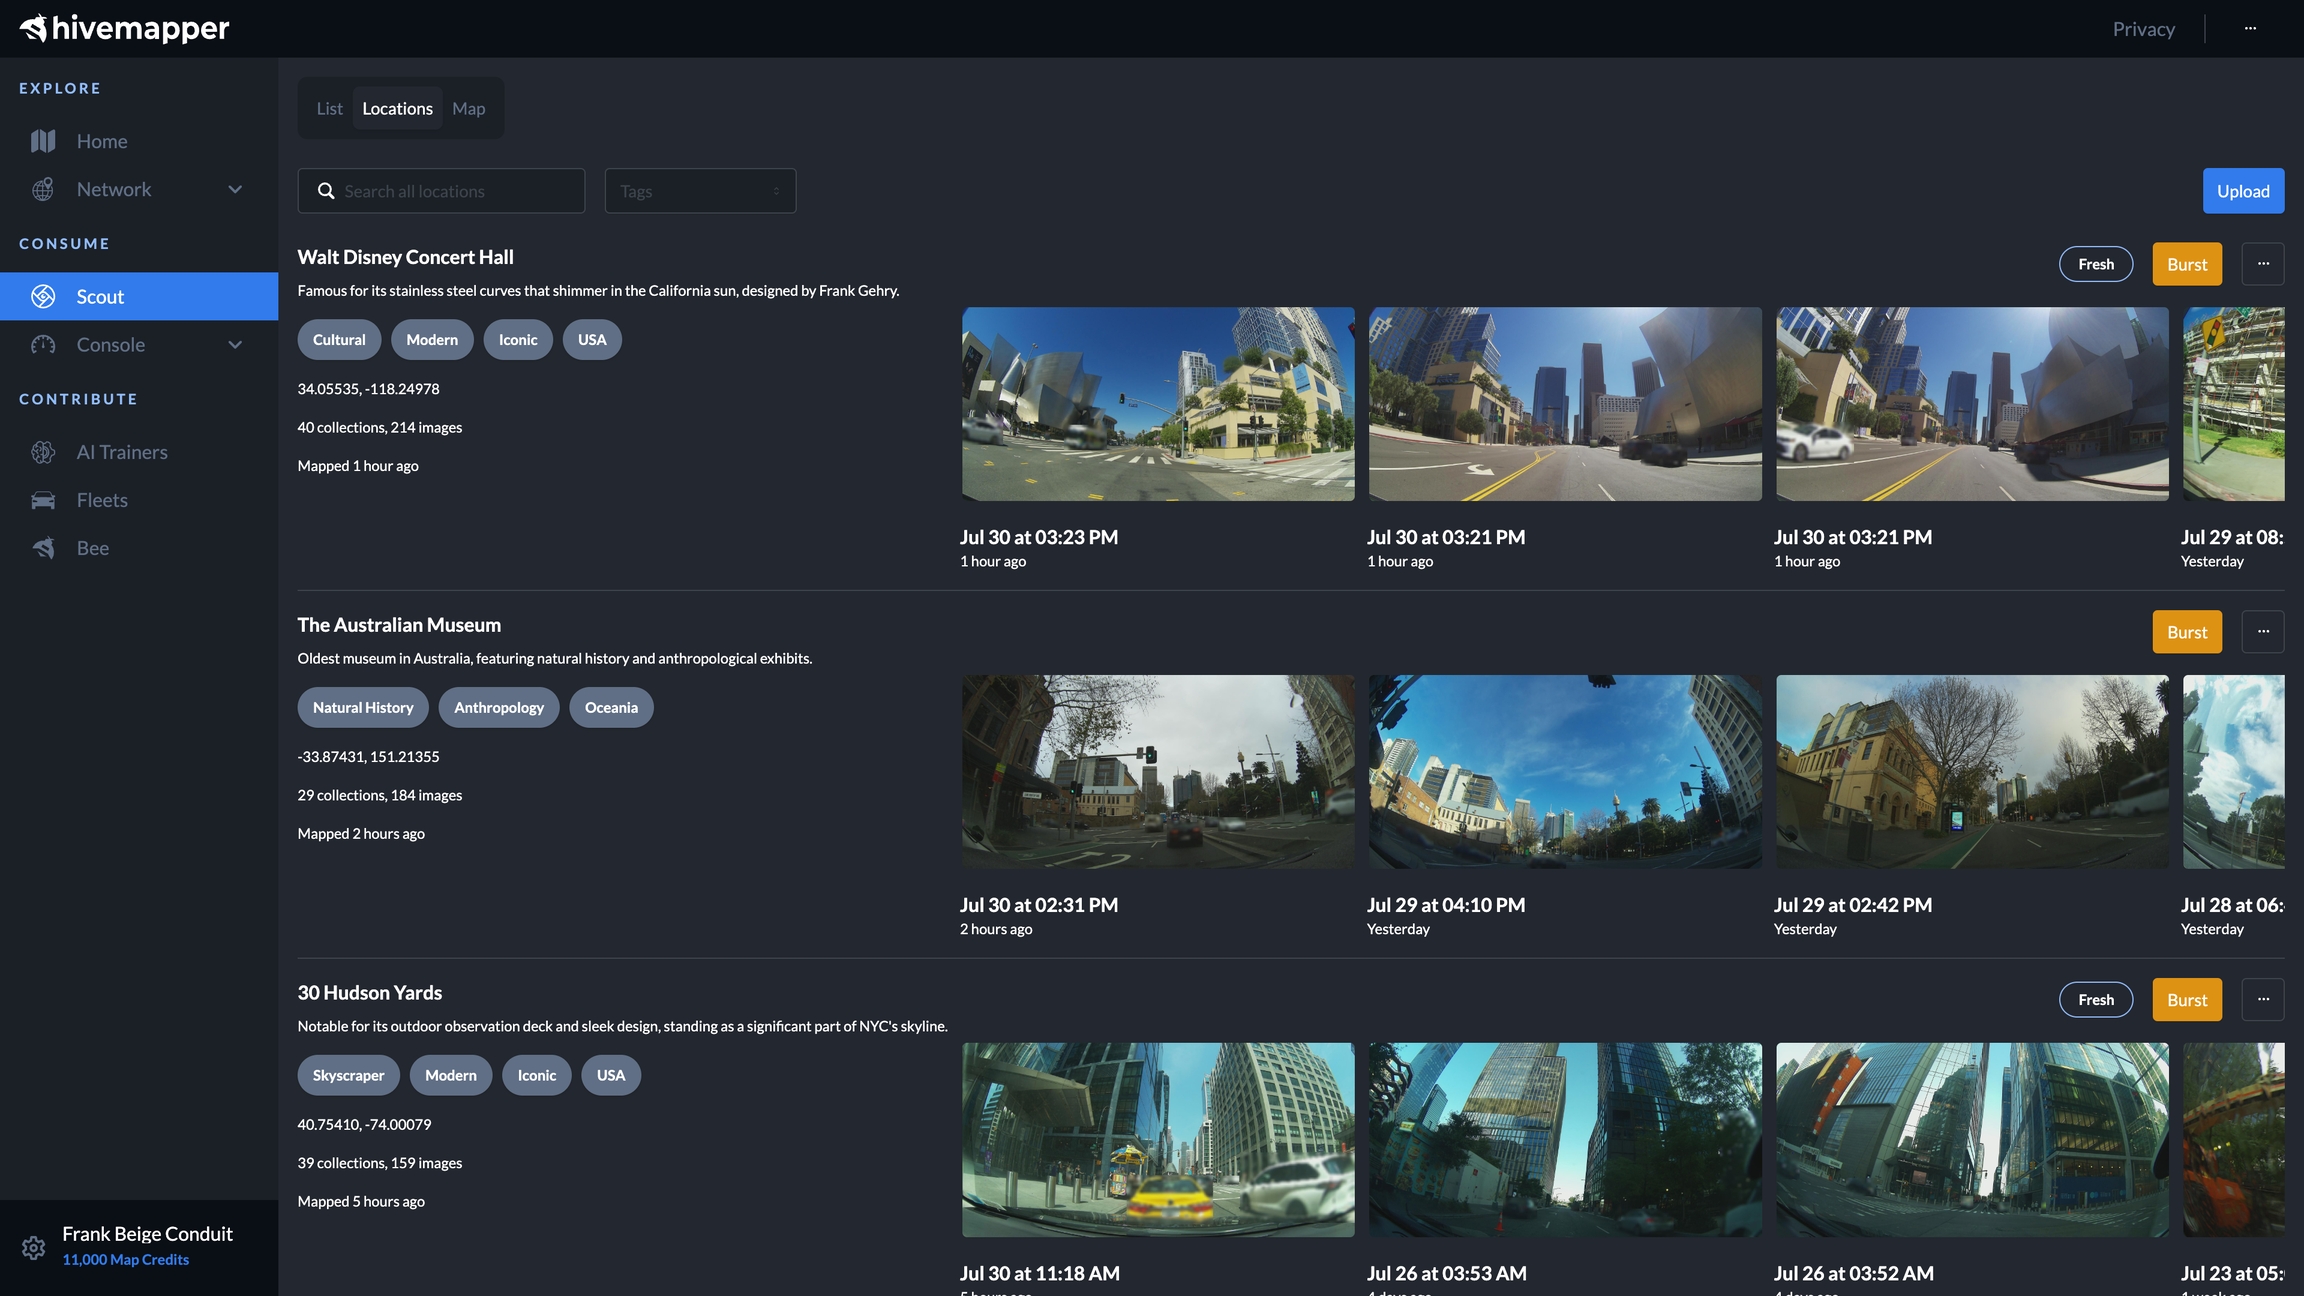Click the Walt Disney Concert Hall title

[405, 257]
